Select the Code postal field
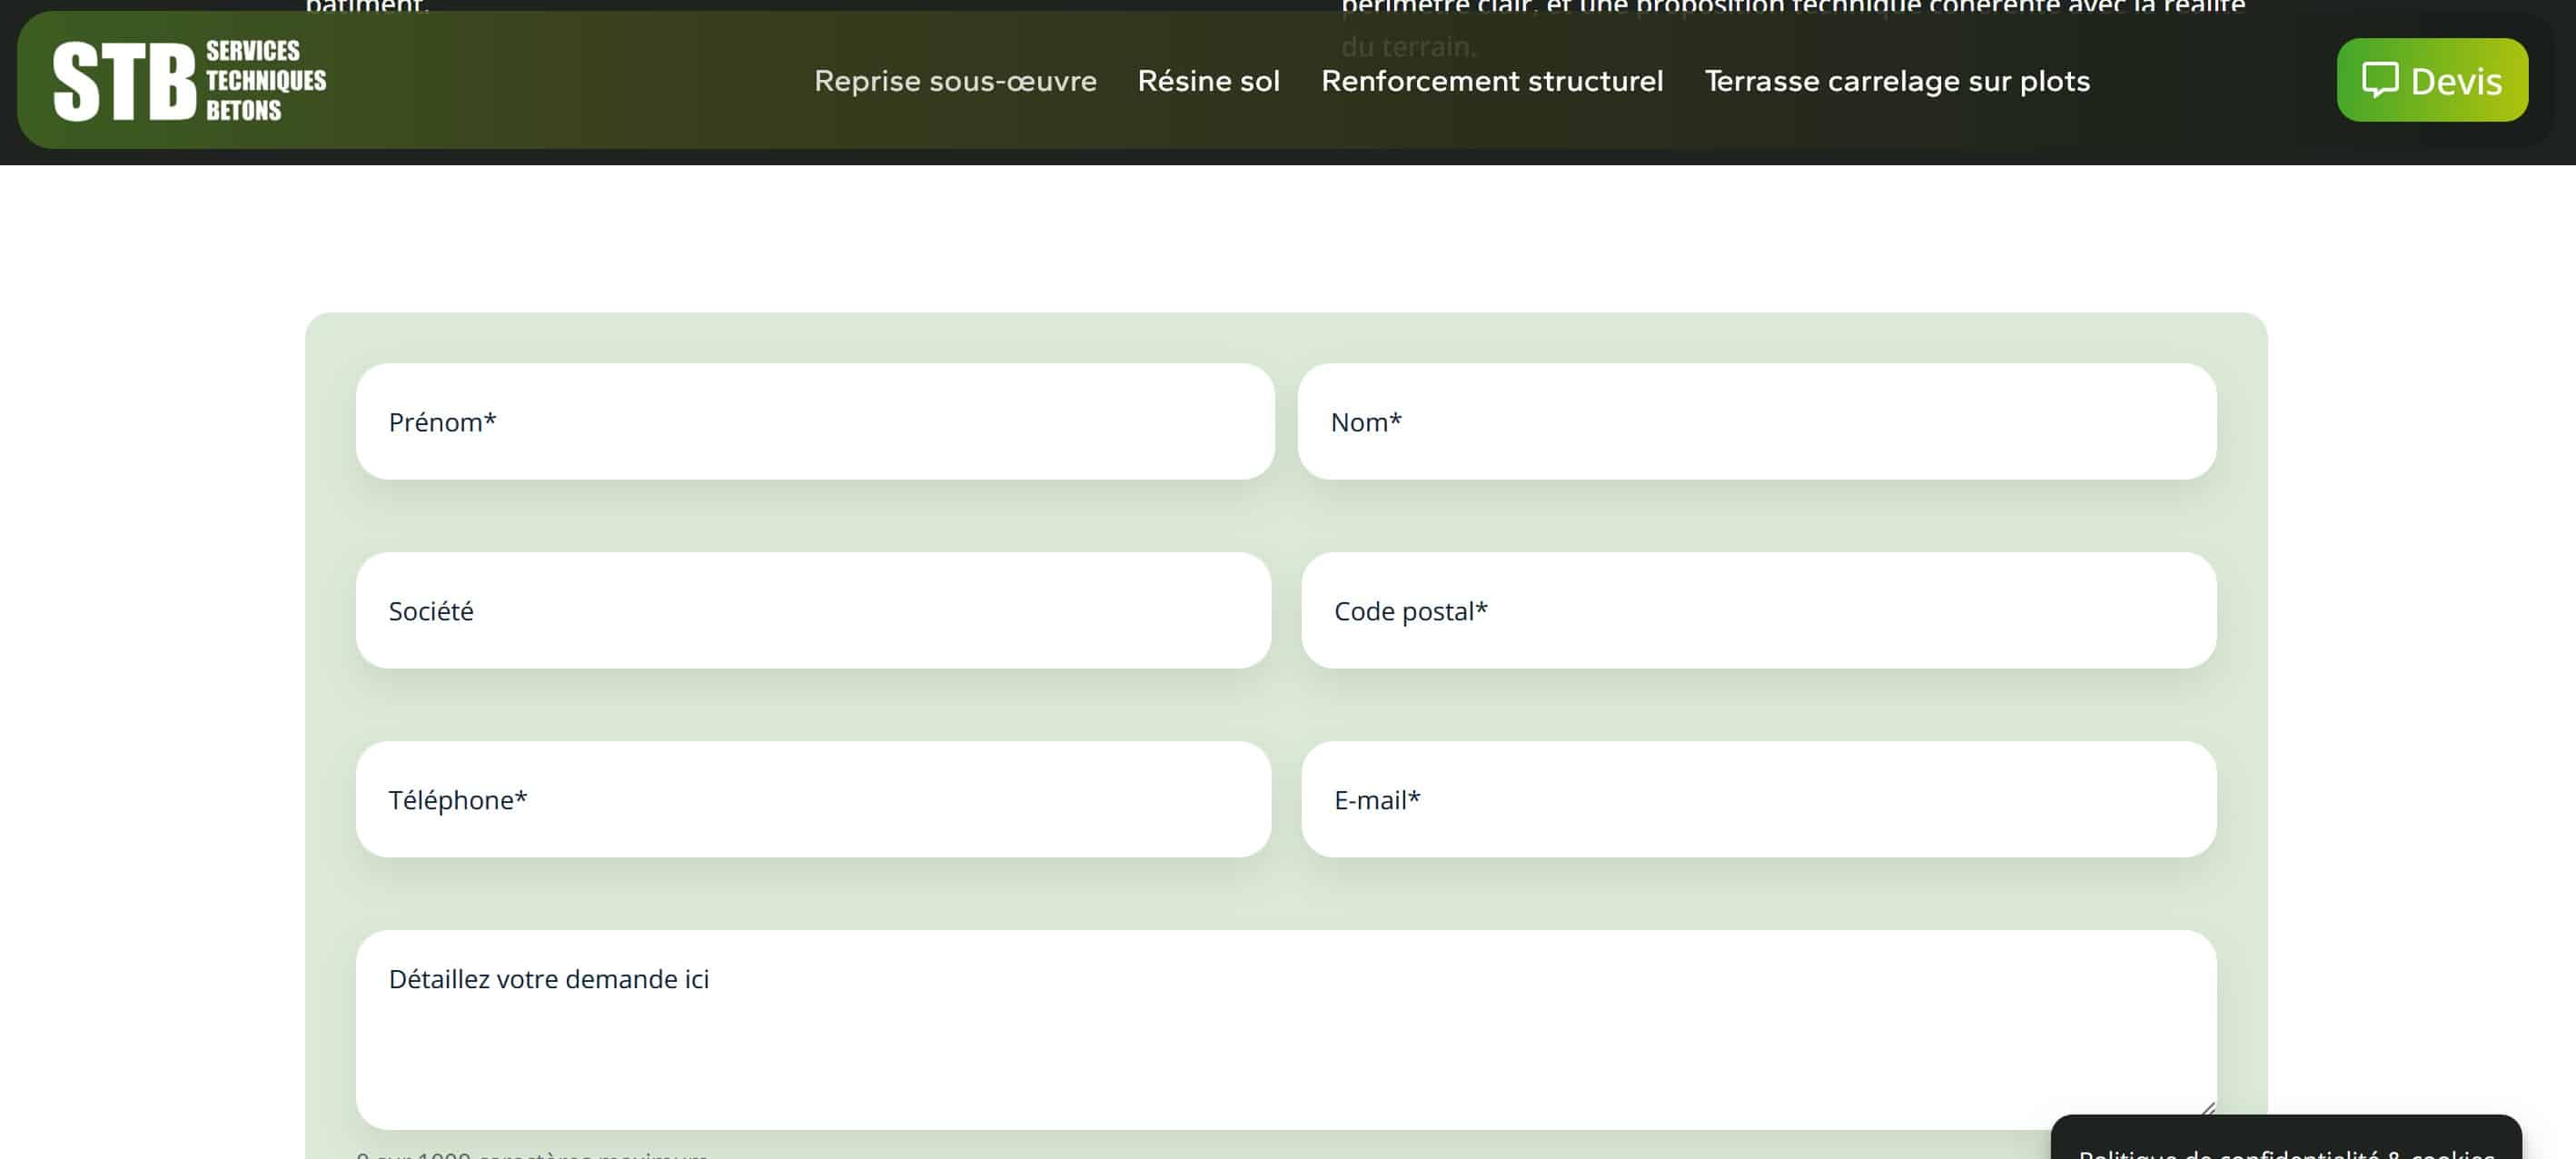 pos(1758,610)
